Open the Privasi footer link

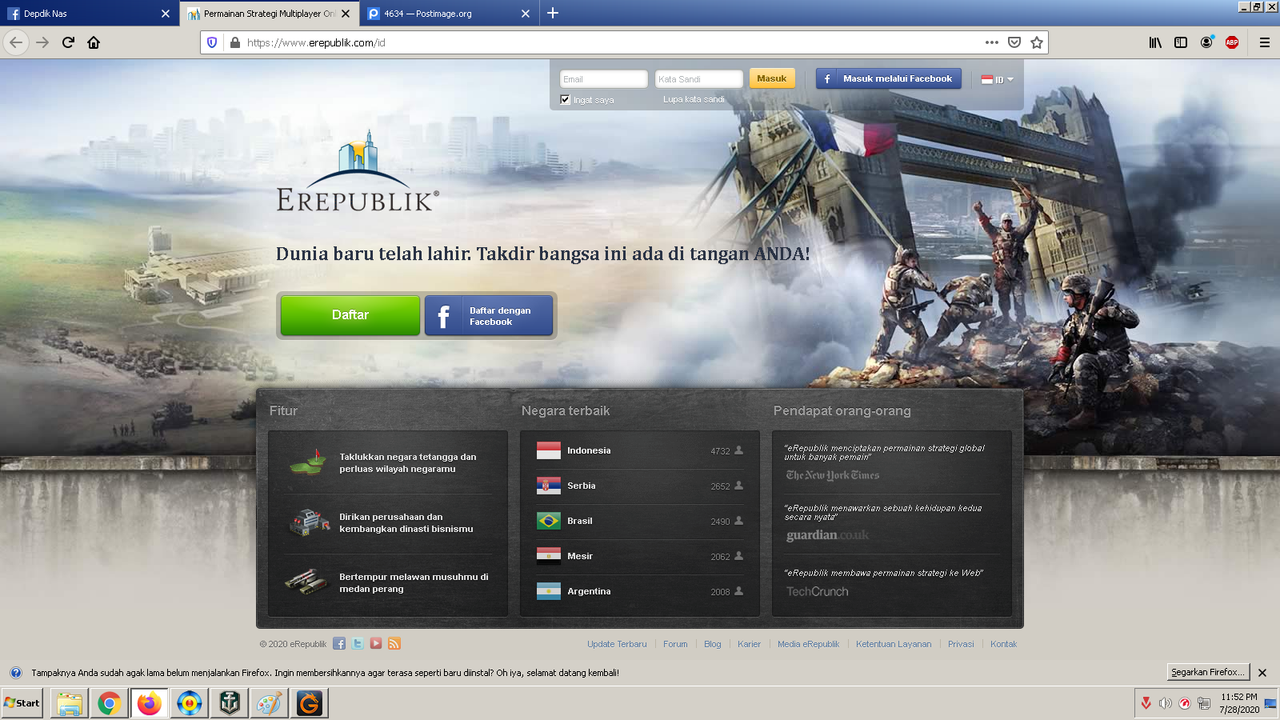961,644
